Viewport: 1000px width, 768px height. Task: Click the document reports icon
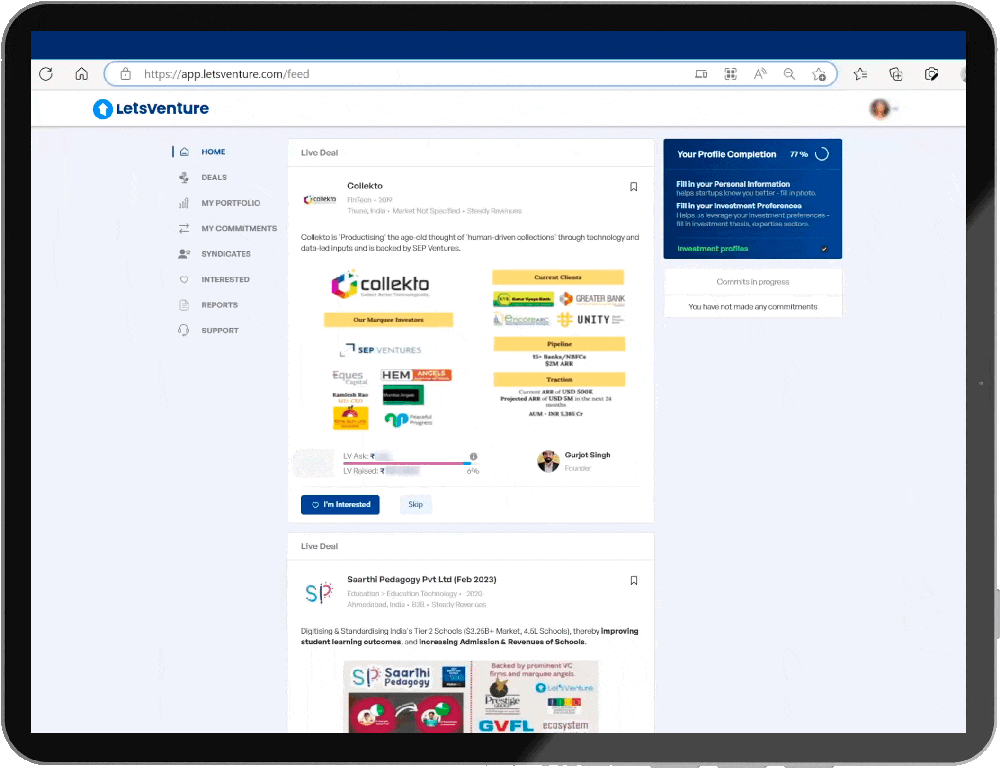point(184,305)
